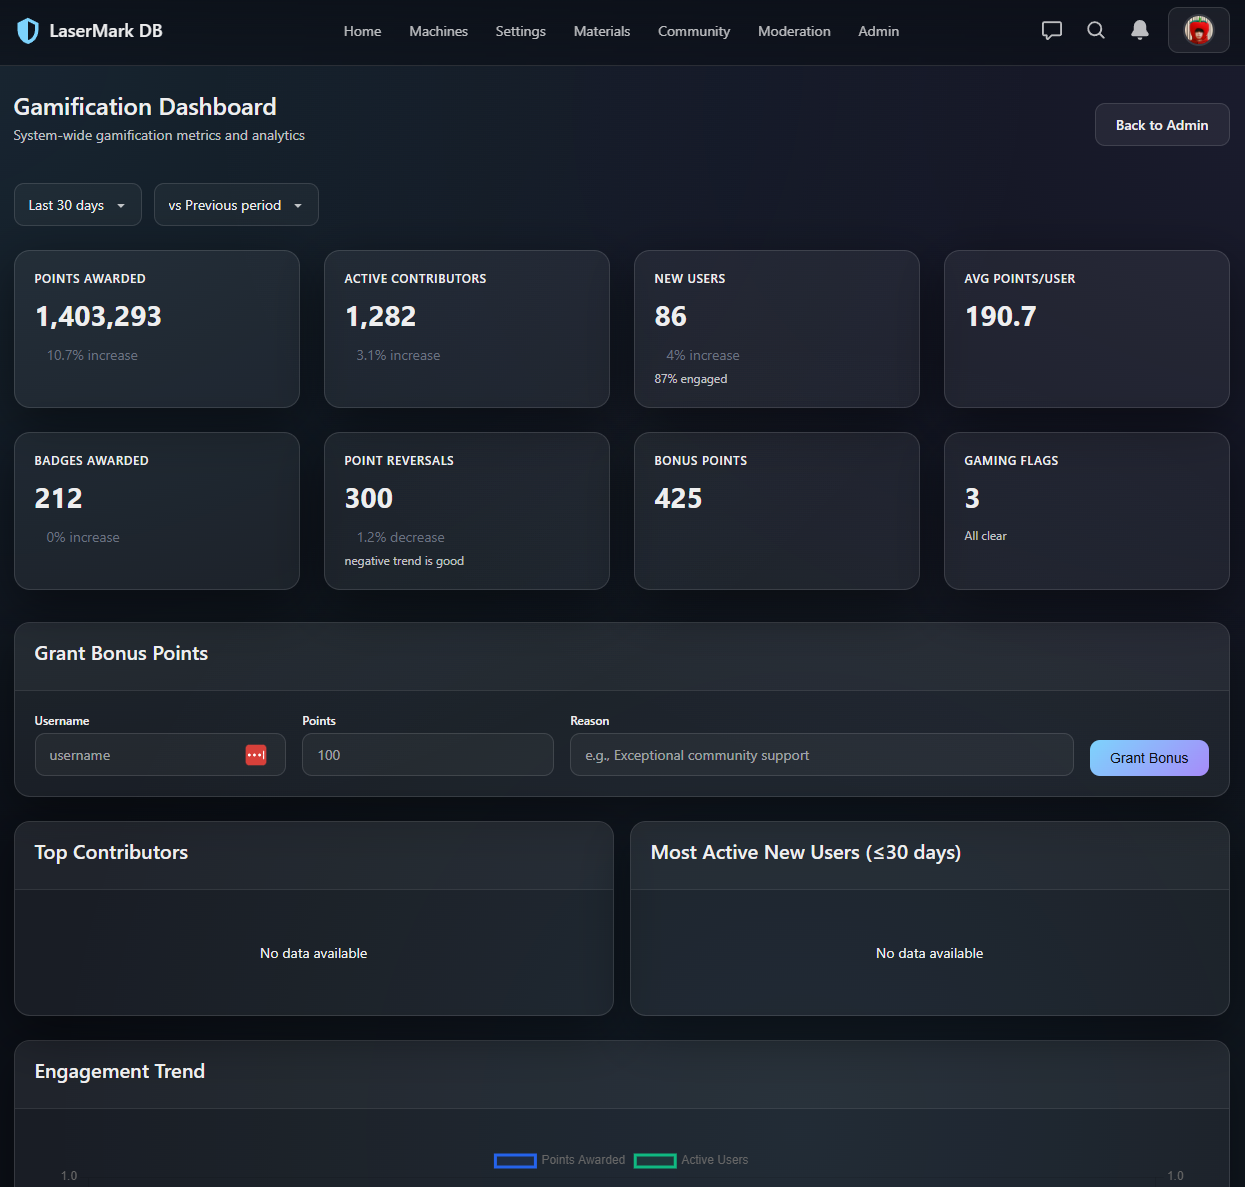
Task: Open the Last 30 days dropdown
Action: point(77,204)
